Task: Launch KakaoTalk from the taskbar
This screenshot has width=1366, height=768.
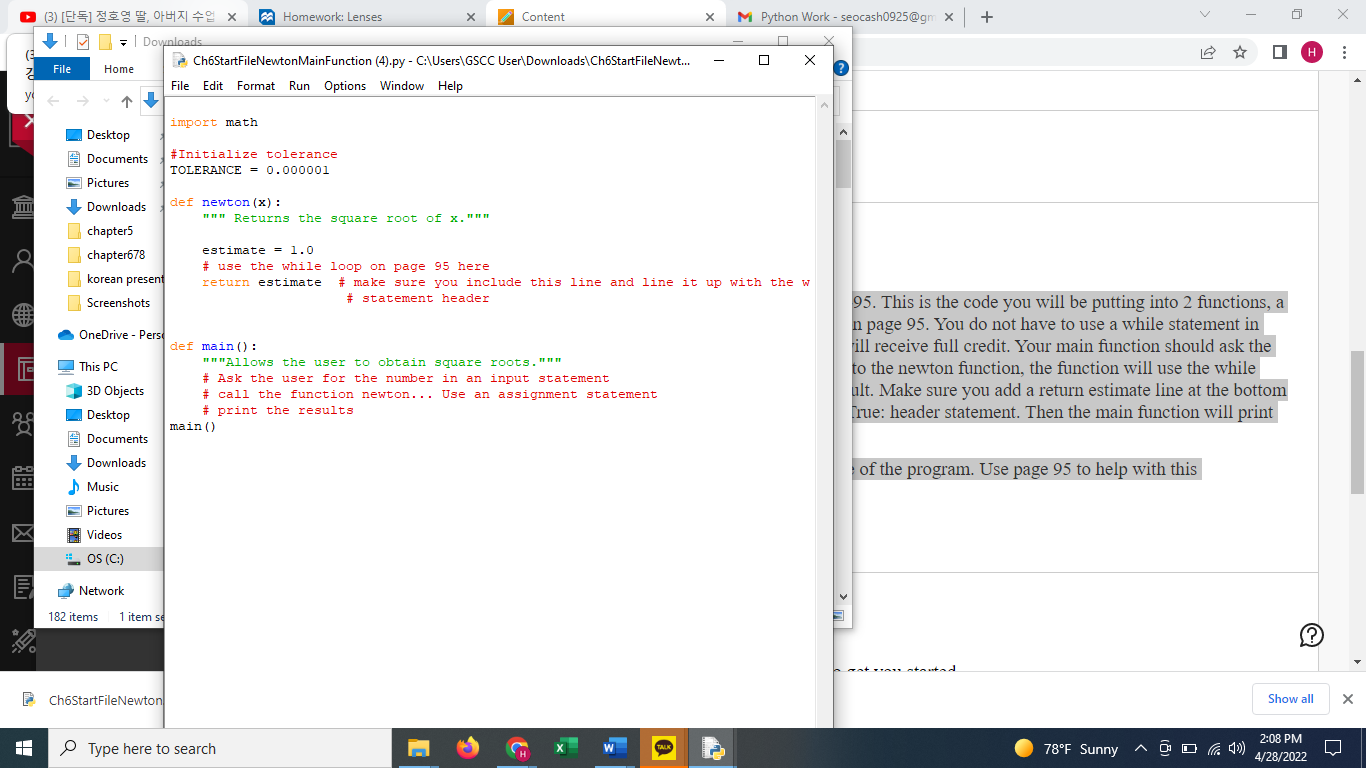Action: click(663, 747)
